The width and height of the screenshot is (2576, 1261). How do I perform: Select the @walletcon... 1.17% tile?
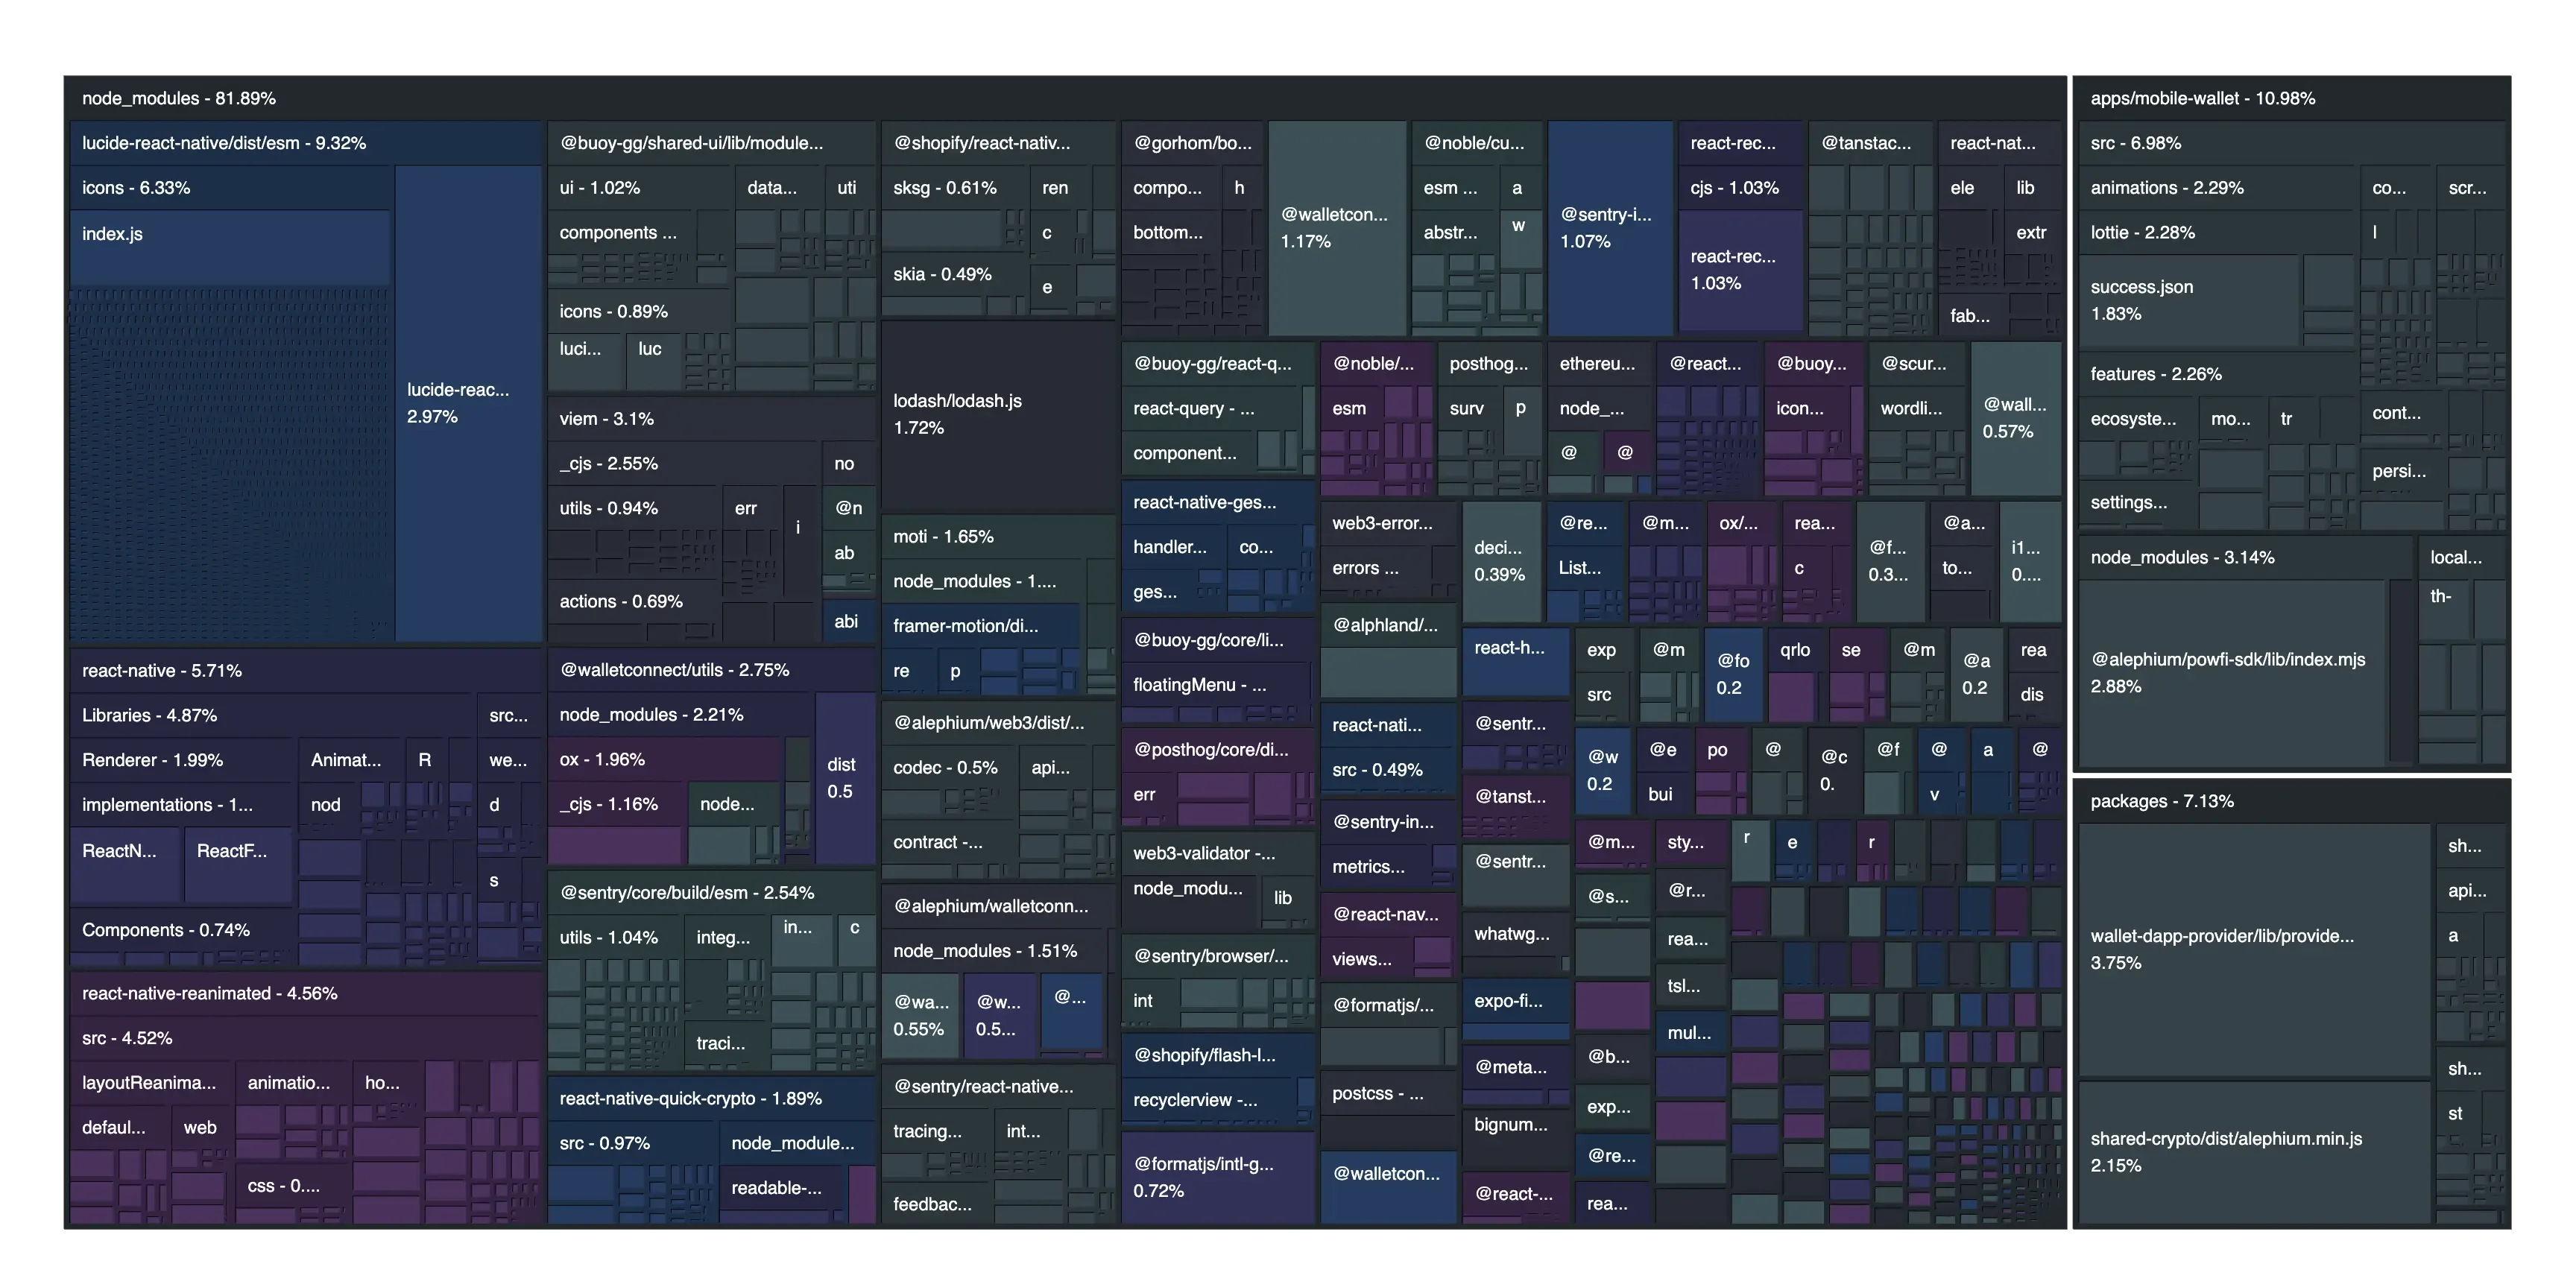tap(1337, 228)
